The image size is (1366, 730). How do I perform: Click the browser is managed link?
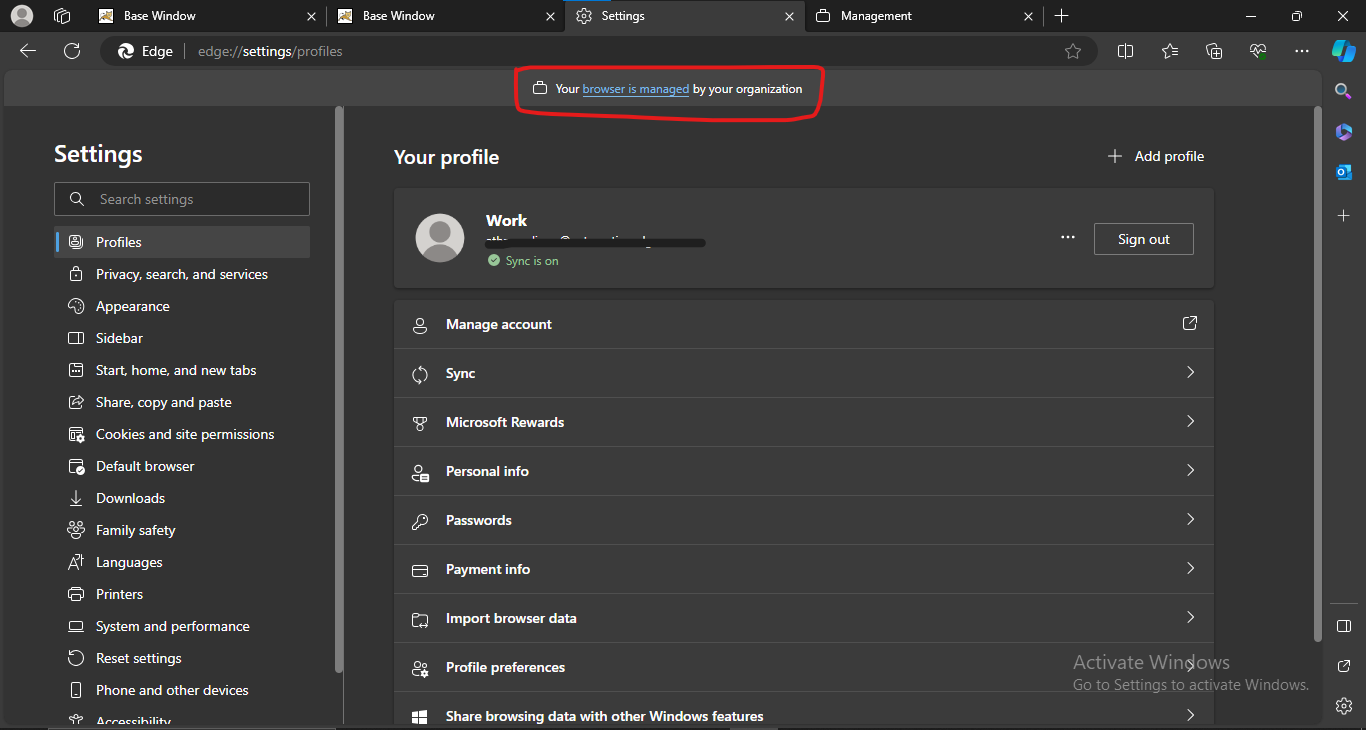pos(635,89)
